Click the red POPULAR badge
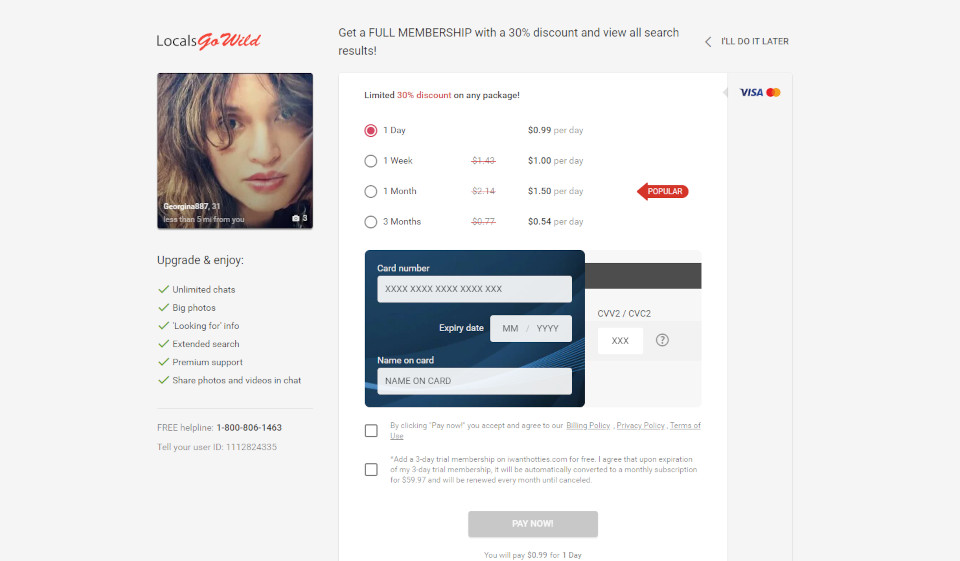 (663, 191)
